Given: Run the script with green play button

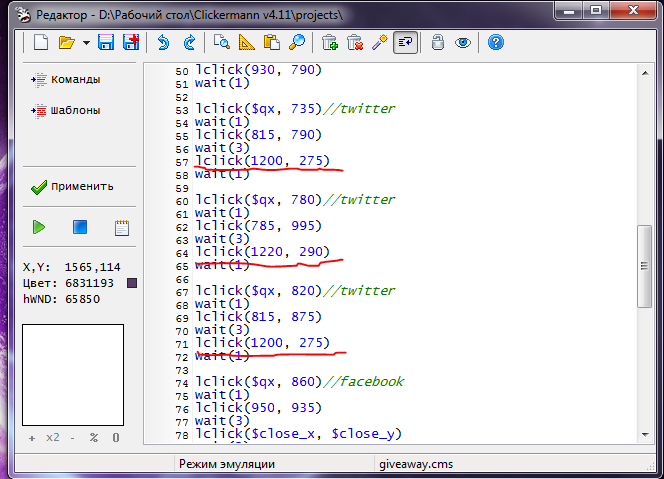Looking at the screenshot, I should point(39,227).
